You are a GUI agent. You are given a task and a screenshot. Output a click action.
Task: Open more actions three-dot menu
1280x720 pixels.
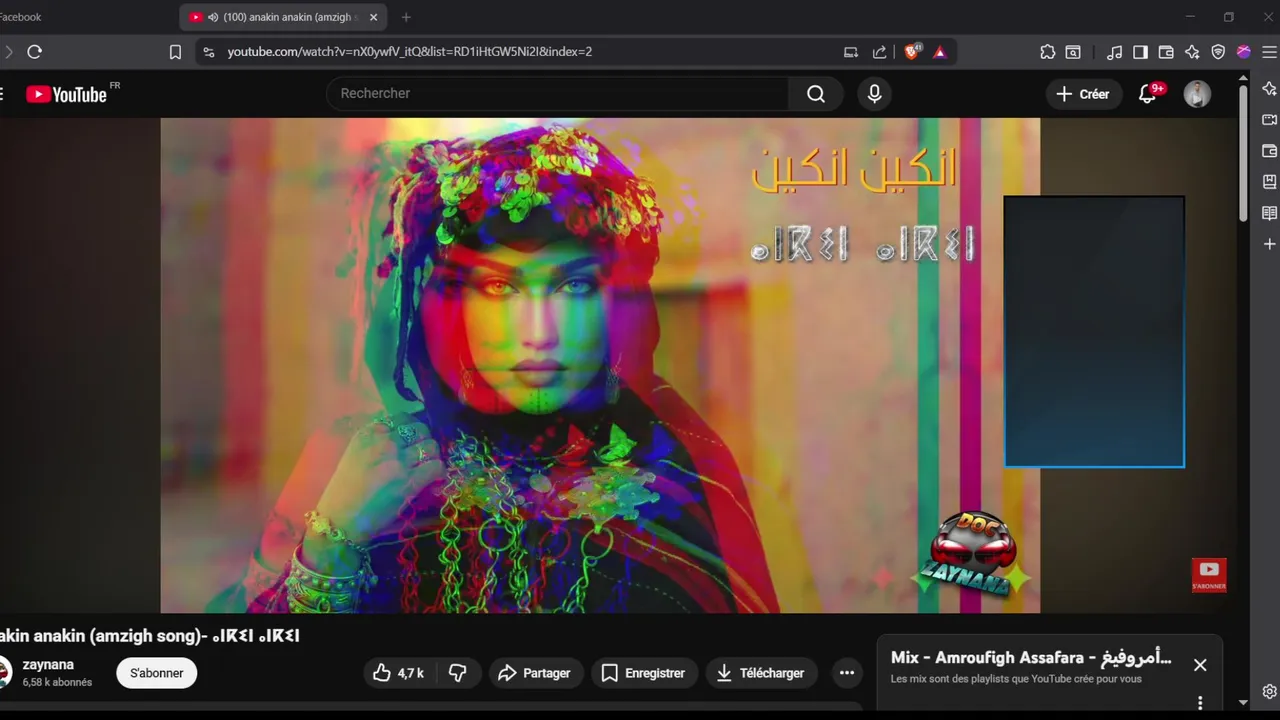847,673
